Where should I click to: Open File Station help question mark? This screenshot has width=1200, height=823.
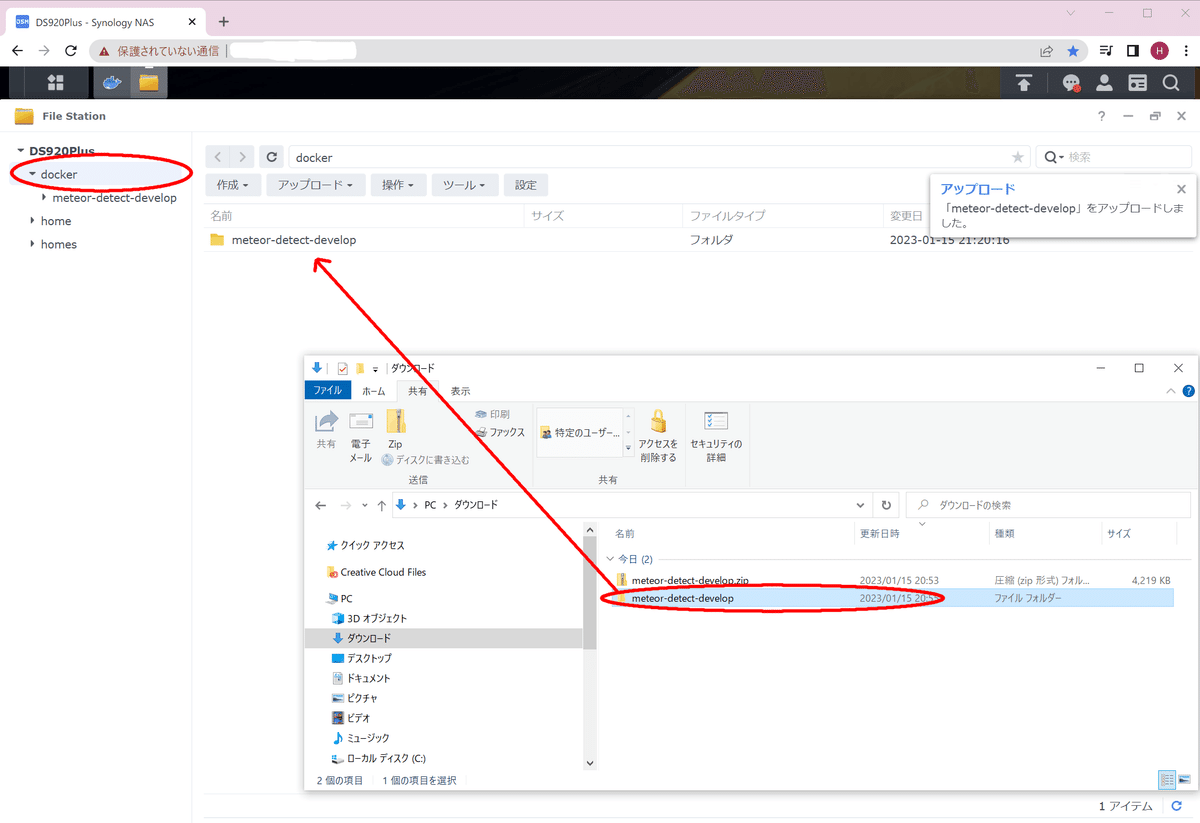[1102, 116]
